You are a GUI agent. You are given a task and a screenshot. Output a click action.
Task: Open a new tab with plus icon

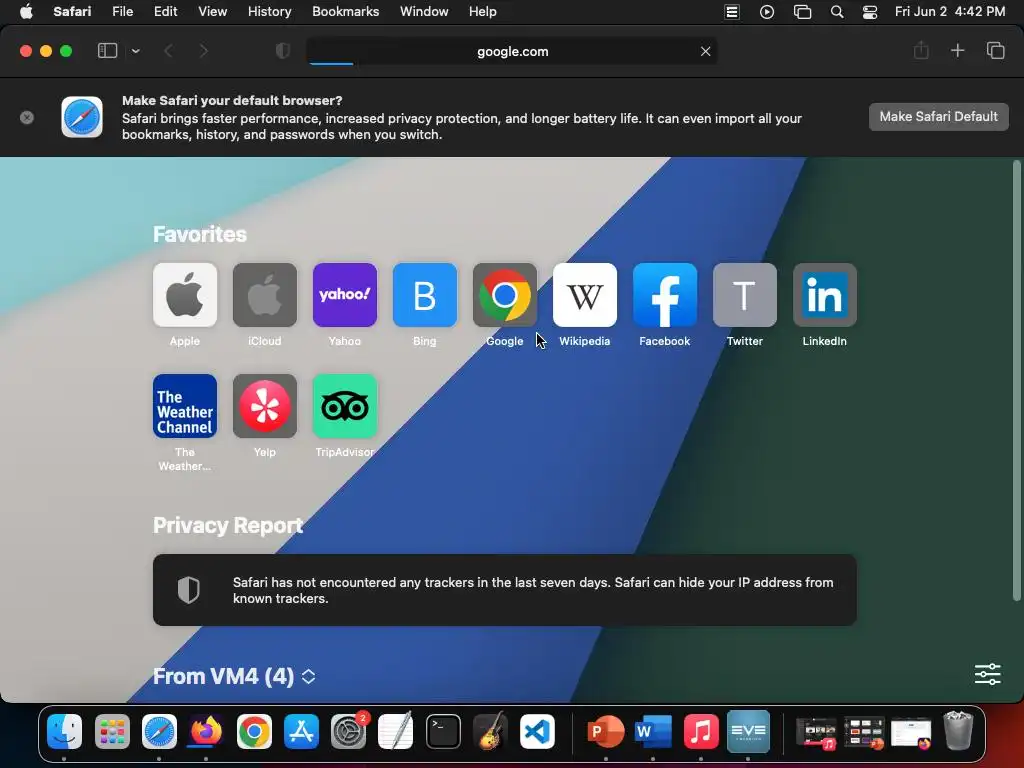tap(957, 50)
